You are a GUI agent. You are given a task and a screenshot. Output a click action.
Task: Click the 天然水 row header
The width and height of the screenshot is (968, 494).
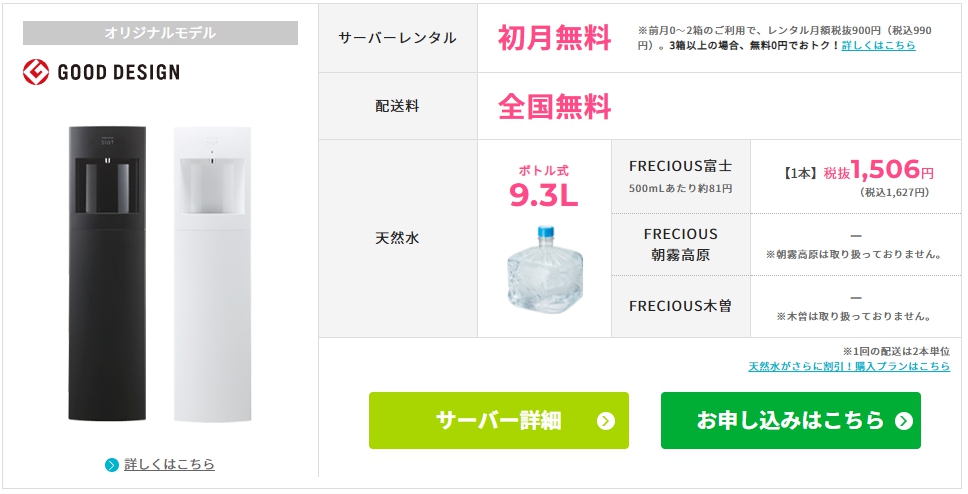pyautogui.click(x=398, y=238)
